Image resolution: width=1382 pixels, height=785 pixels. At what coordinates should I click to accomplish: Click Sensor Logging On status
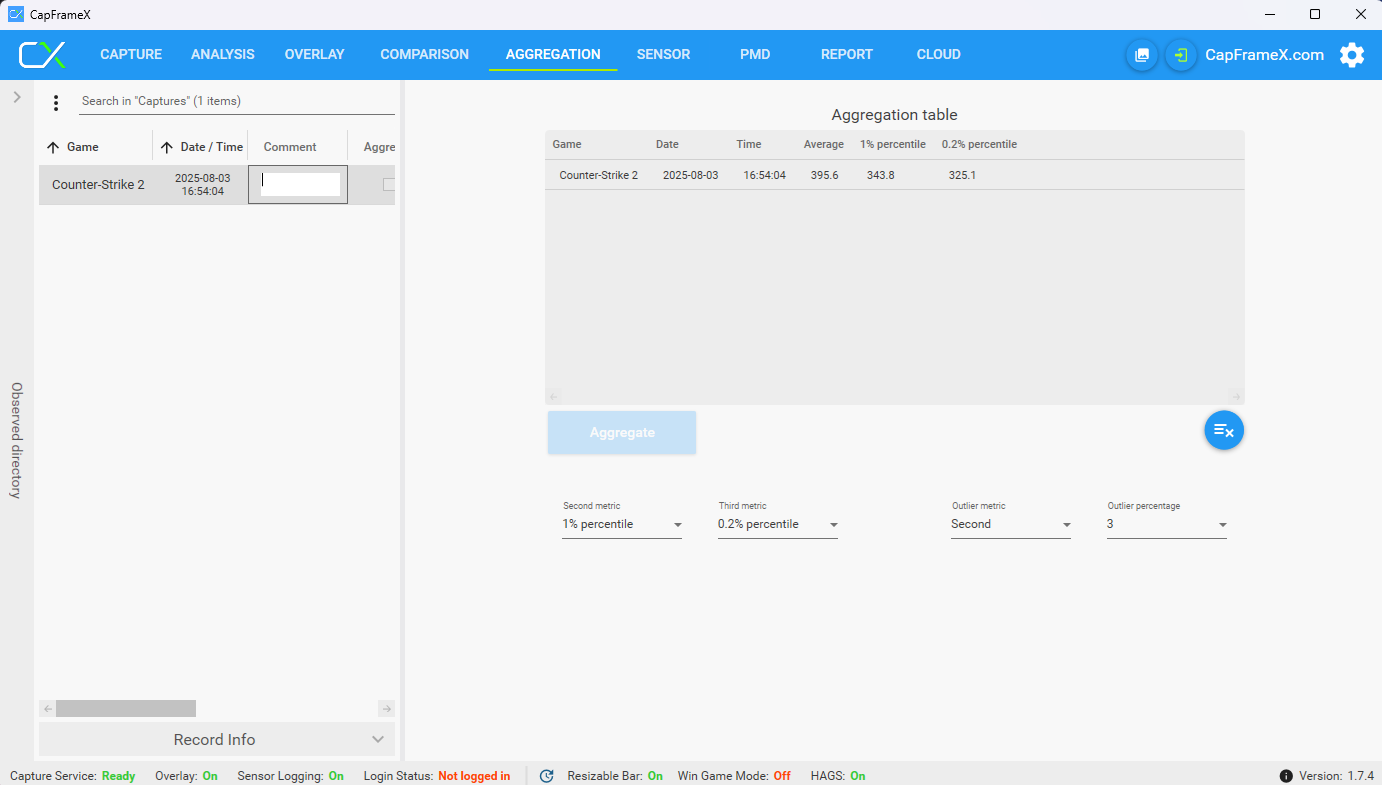click(290, 776)
